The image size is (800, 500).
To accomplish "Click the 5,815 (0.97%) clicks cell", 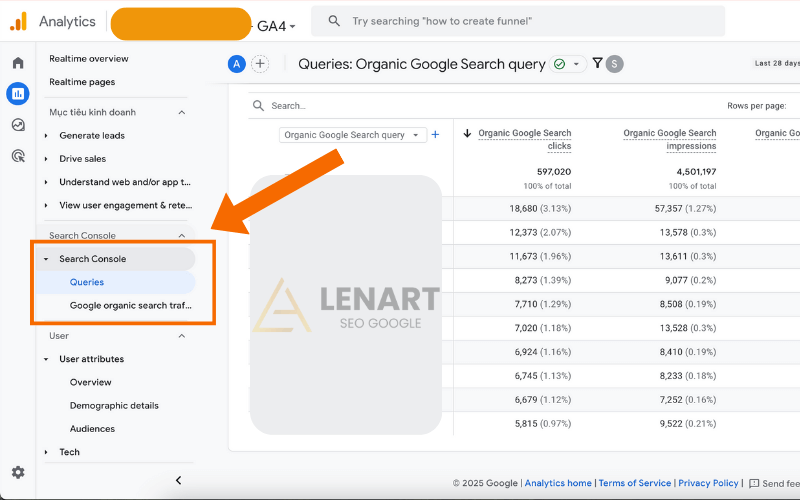I will tap(543, 423).
